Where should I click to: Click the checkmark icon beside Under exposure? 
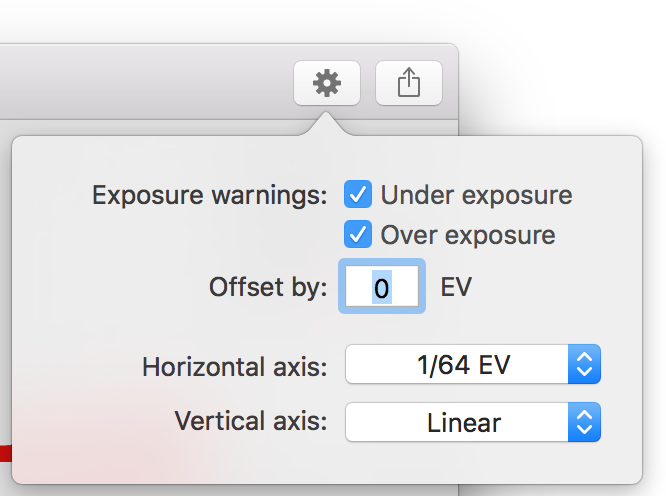(358, 194)
